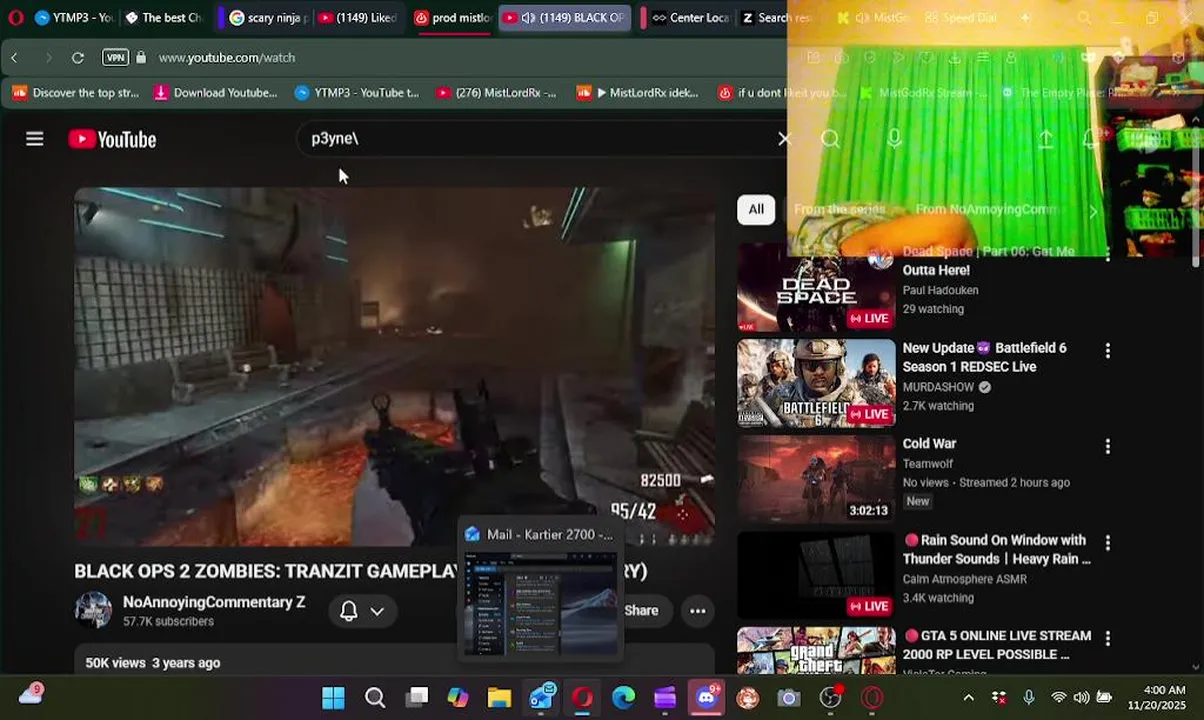Click the padlock site security icon
The width and height of the screenshot is (1204, 720).
coord(141,58)
